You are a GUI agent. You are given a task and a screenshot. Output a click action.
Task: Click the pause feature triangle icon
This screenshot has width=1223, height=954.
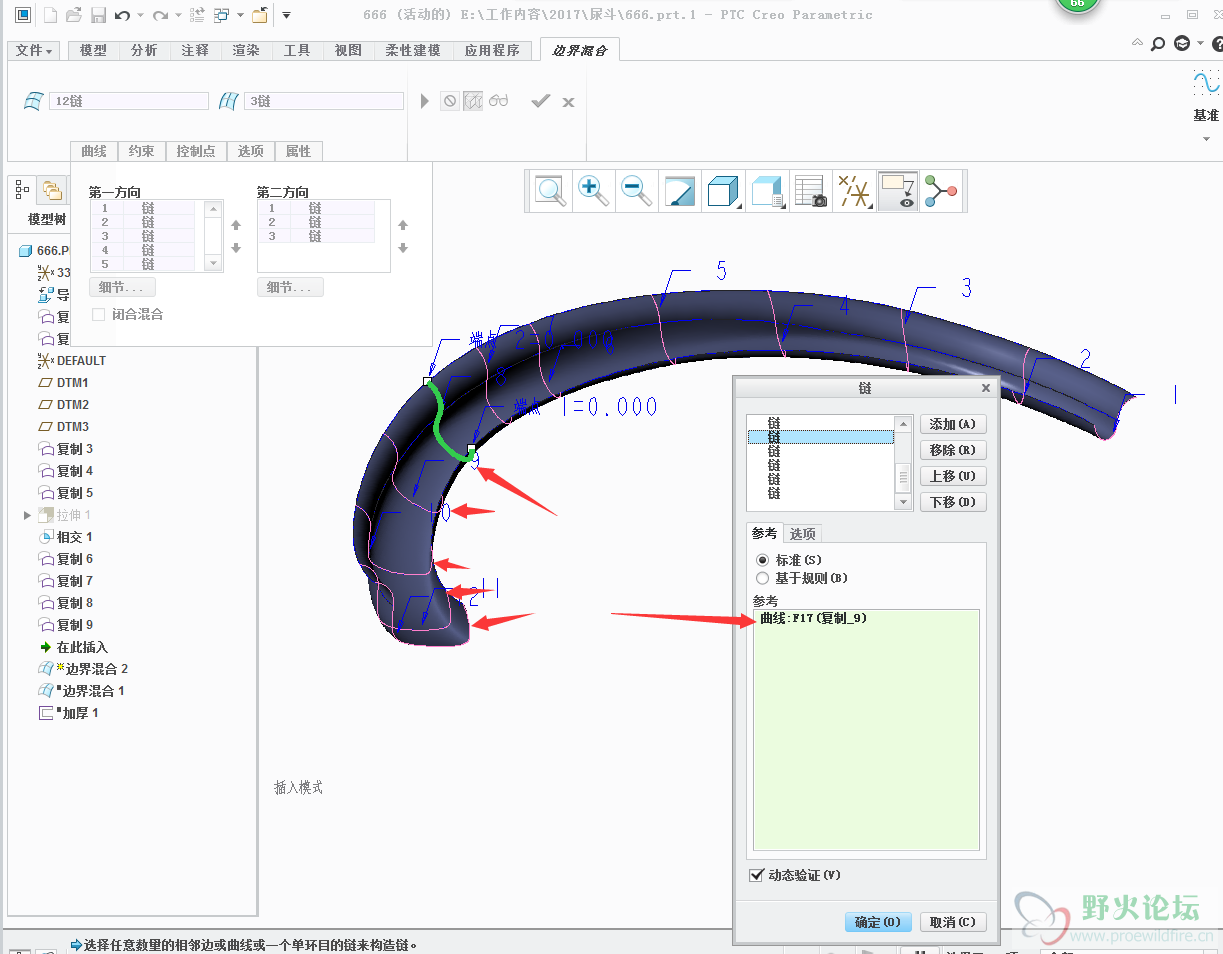pyautogui.click(x=425, y=101)
